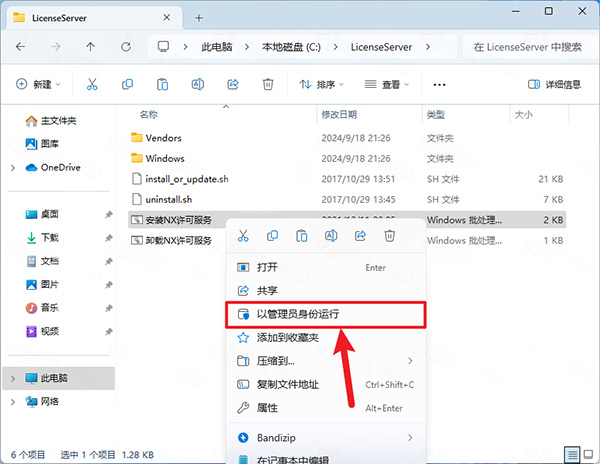
Task: Click the context menu Paste icon
Action: [x=302, y=236]
